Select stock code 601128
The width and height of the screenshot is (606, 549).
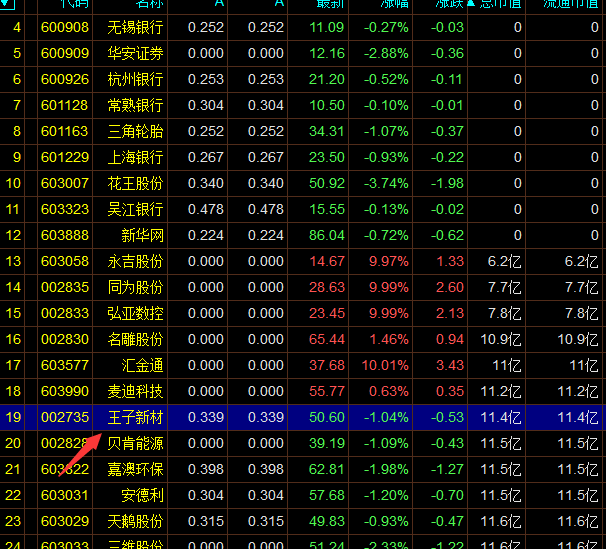(x=65, y=105)
